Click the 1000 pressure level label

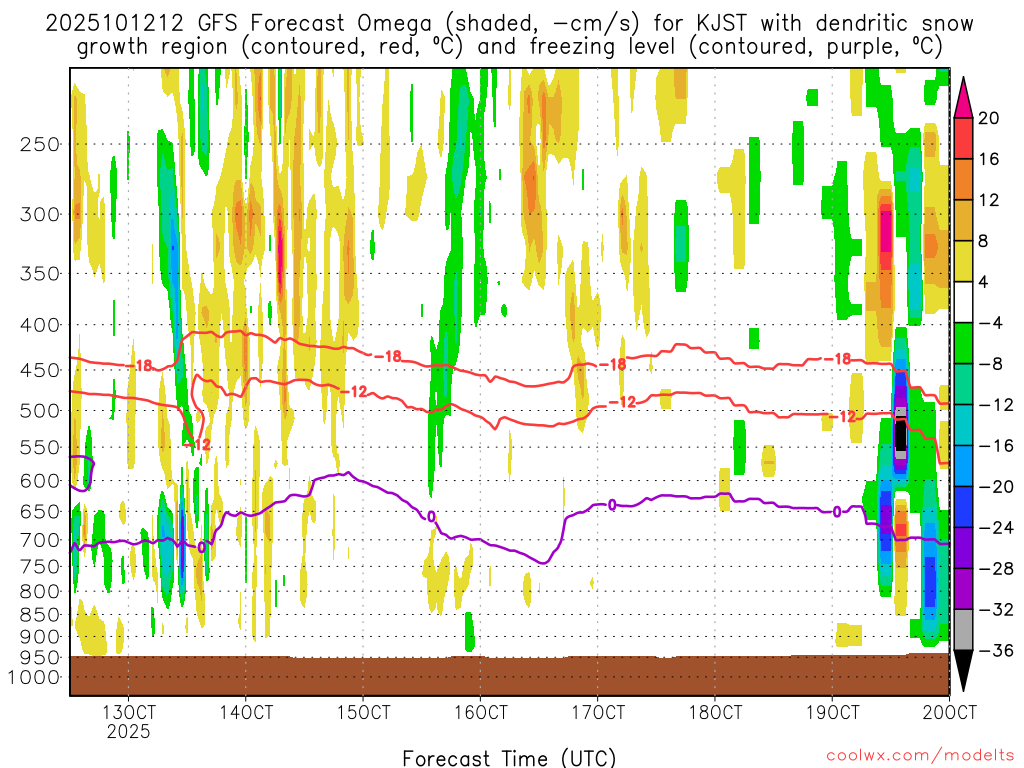(x=34, y=677)
